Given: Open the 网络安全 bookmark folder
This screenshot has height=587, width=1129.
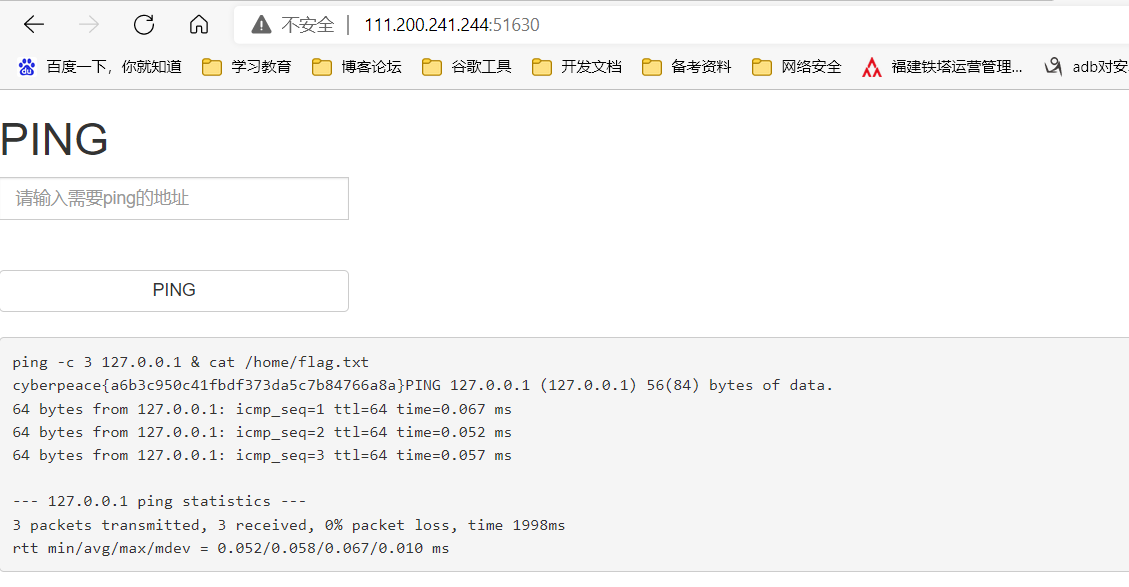Looking at the screenshot, I should (797, 67).
